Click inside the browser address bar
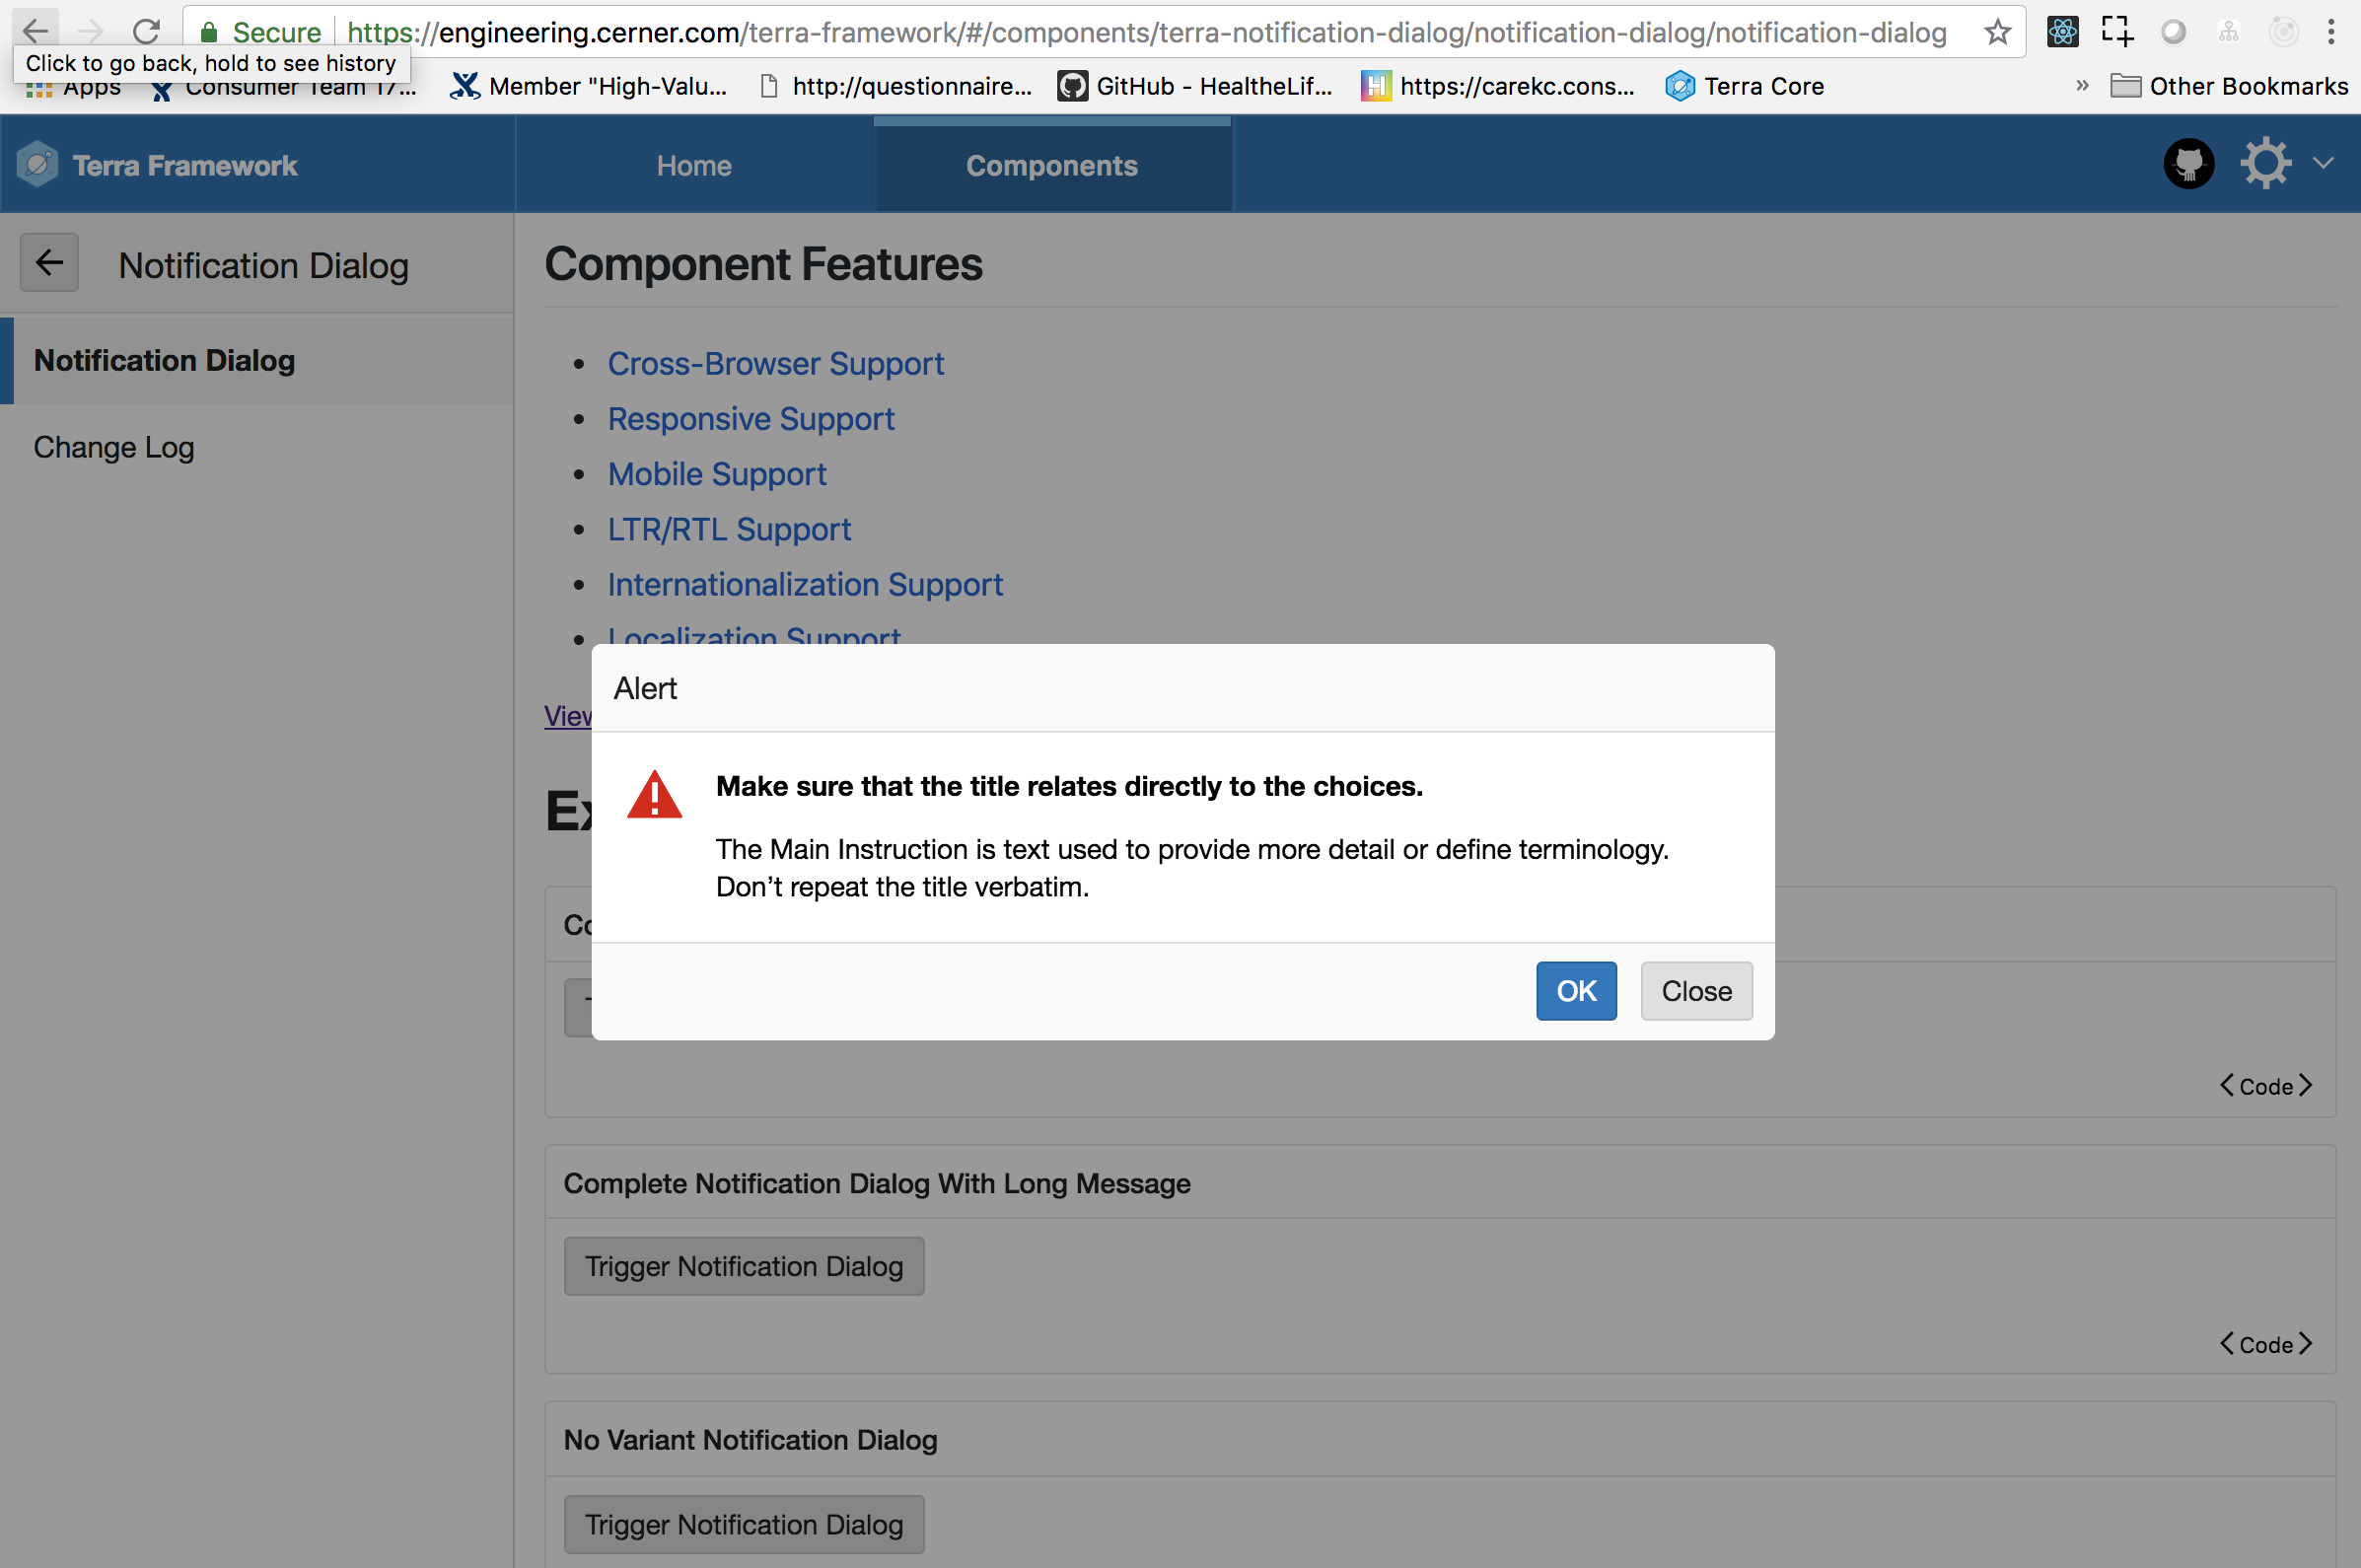2361x1568 pixels. point(1100,31)
